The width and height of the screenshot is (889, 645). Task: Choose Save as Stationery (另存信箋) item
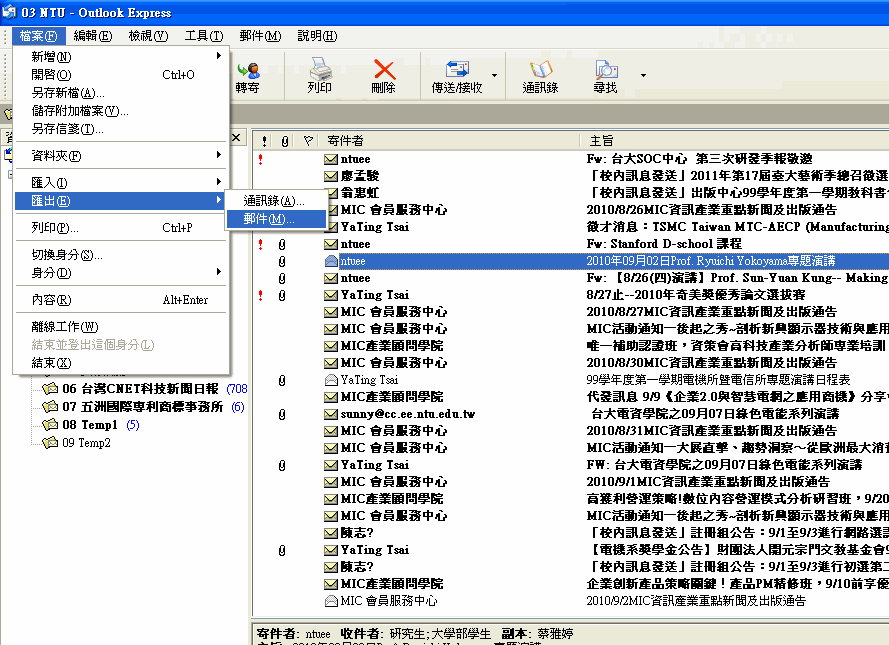[121, 129]
